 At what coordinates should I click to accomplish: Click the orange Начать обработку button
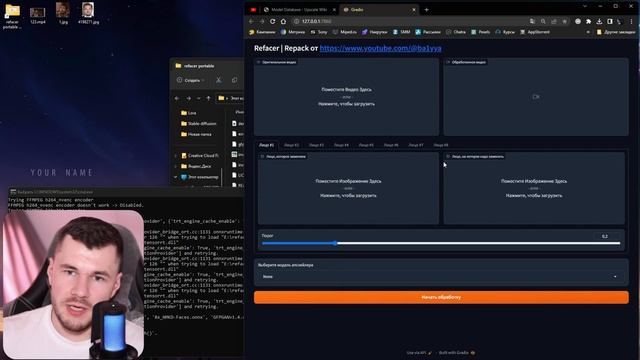click(x=441, y=297)
